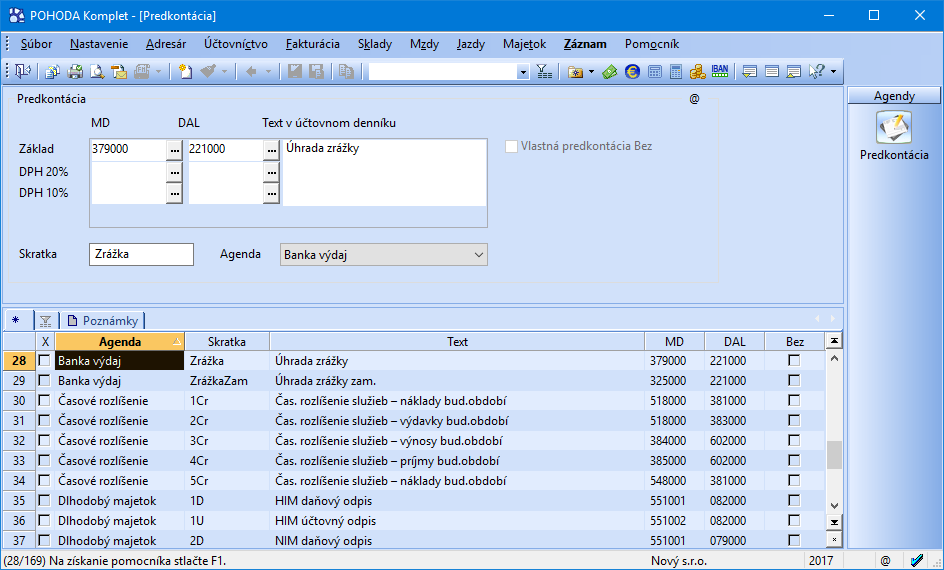Viewport: 944px width, 570px height.
Task: Click the printer icon in toolbar
Action: [x=76, y=71]
